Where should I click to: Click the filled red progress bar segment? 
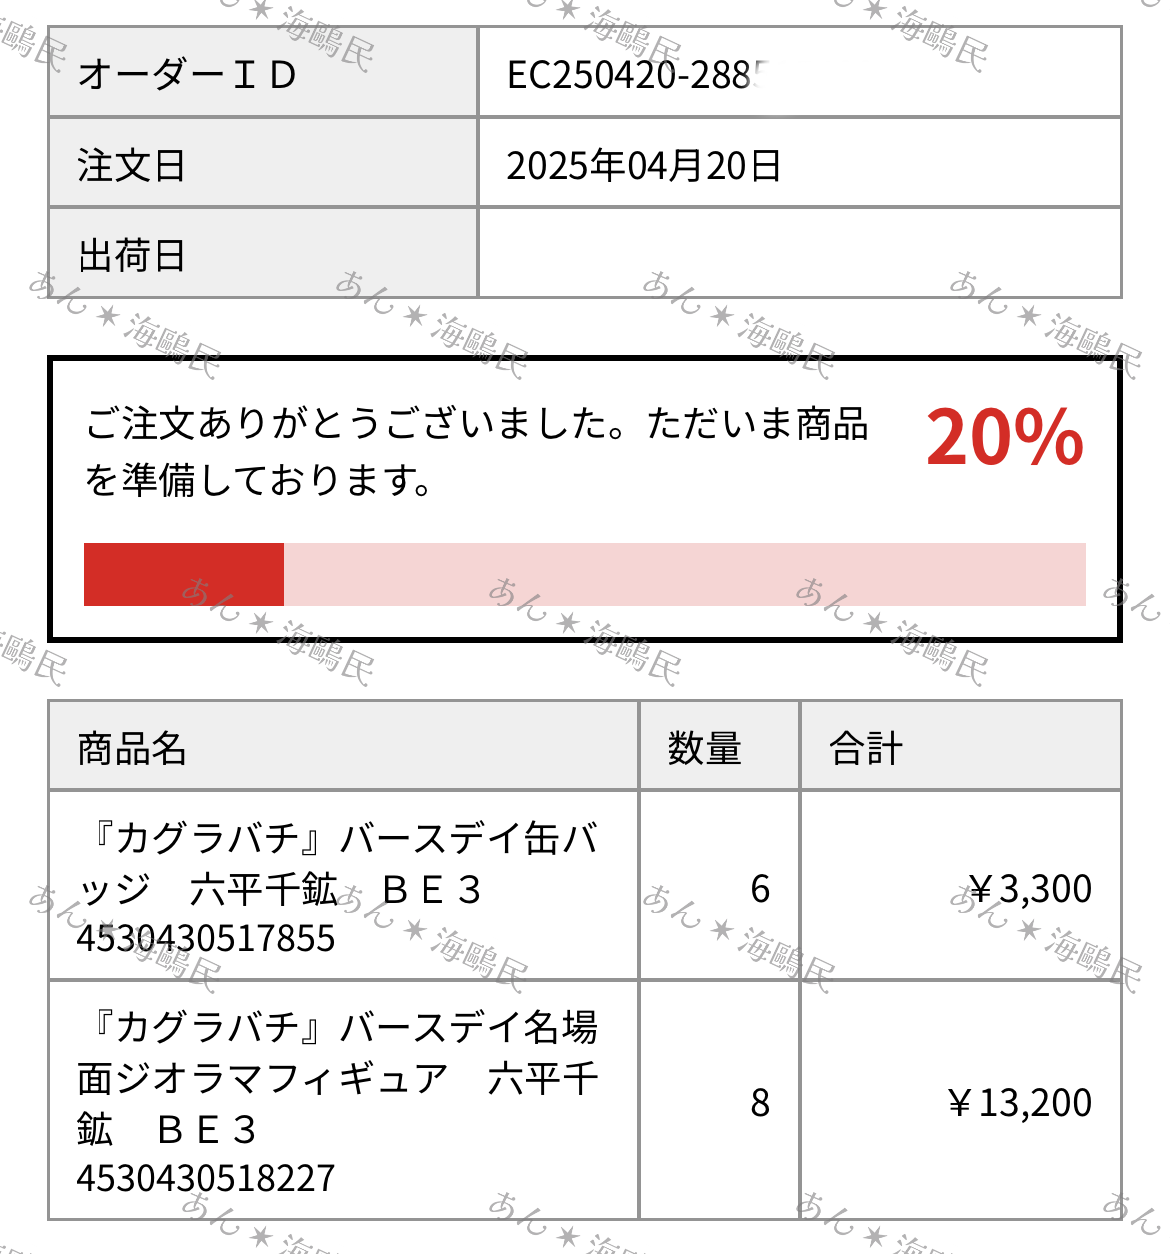tap(184, 574)
